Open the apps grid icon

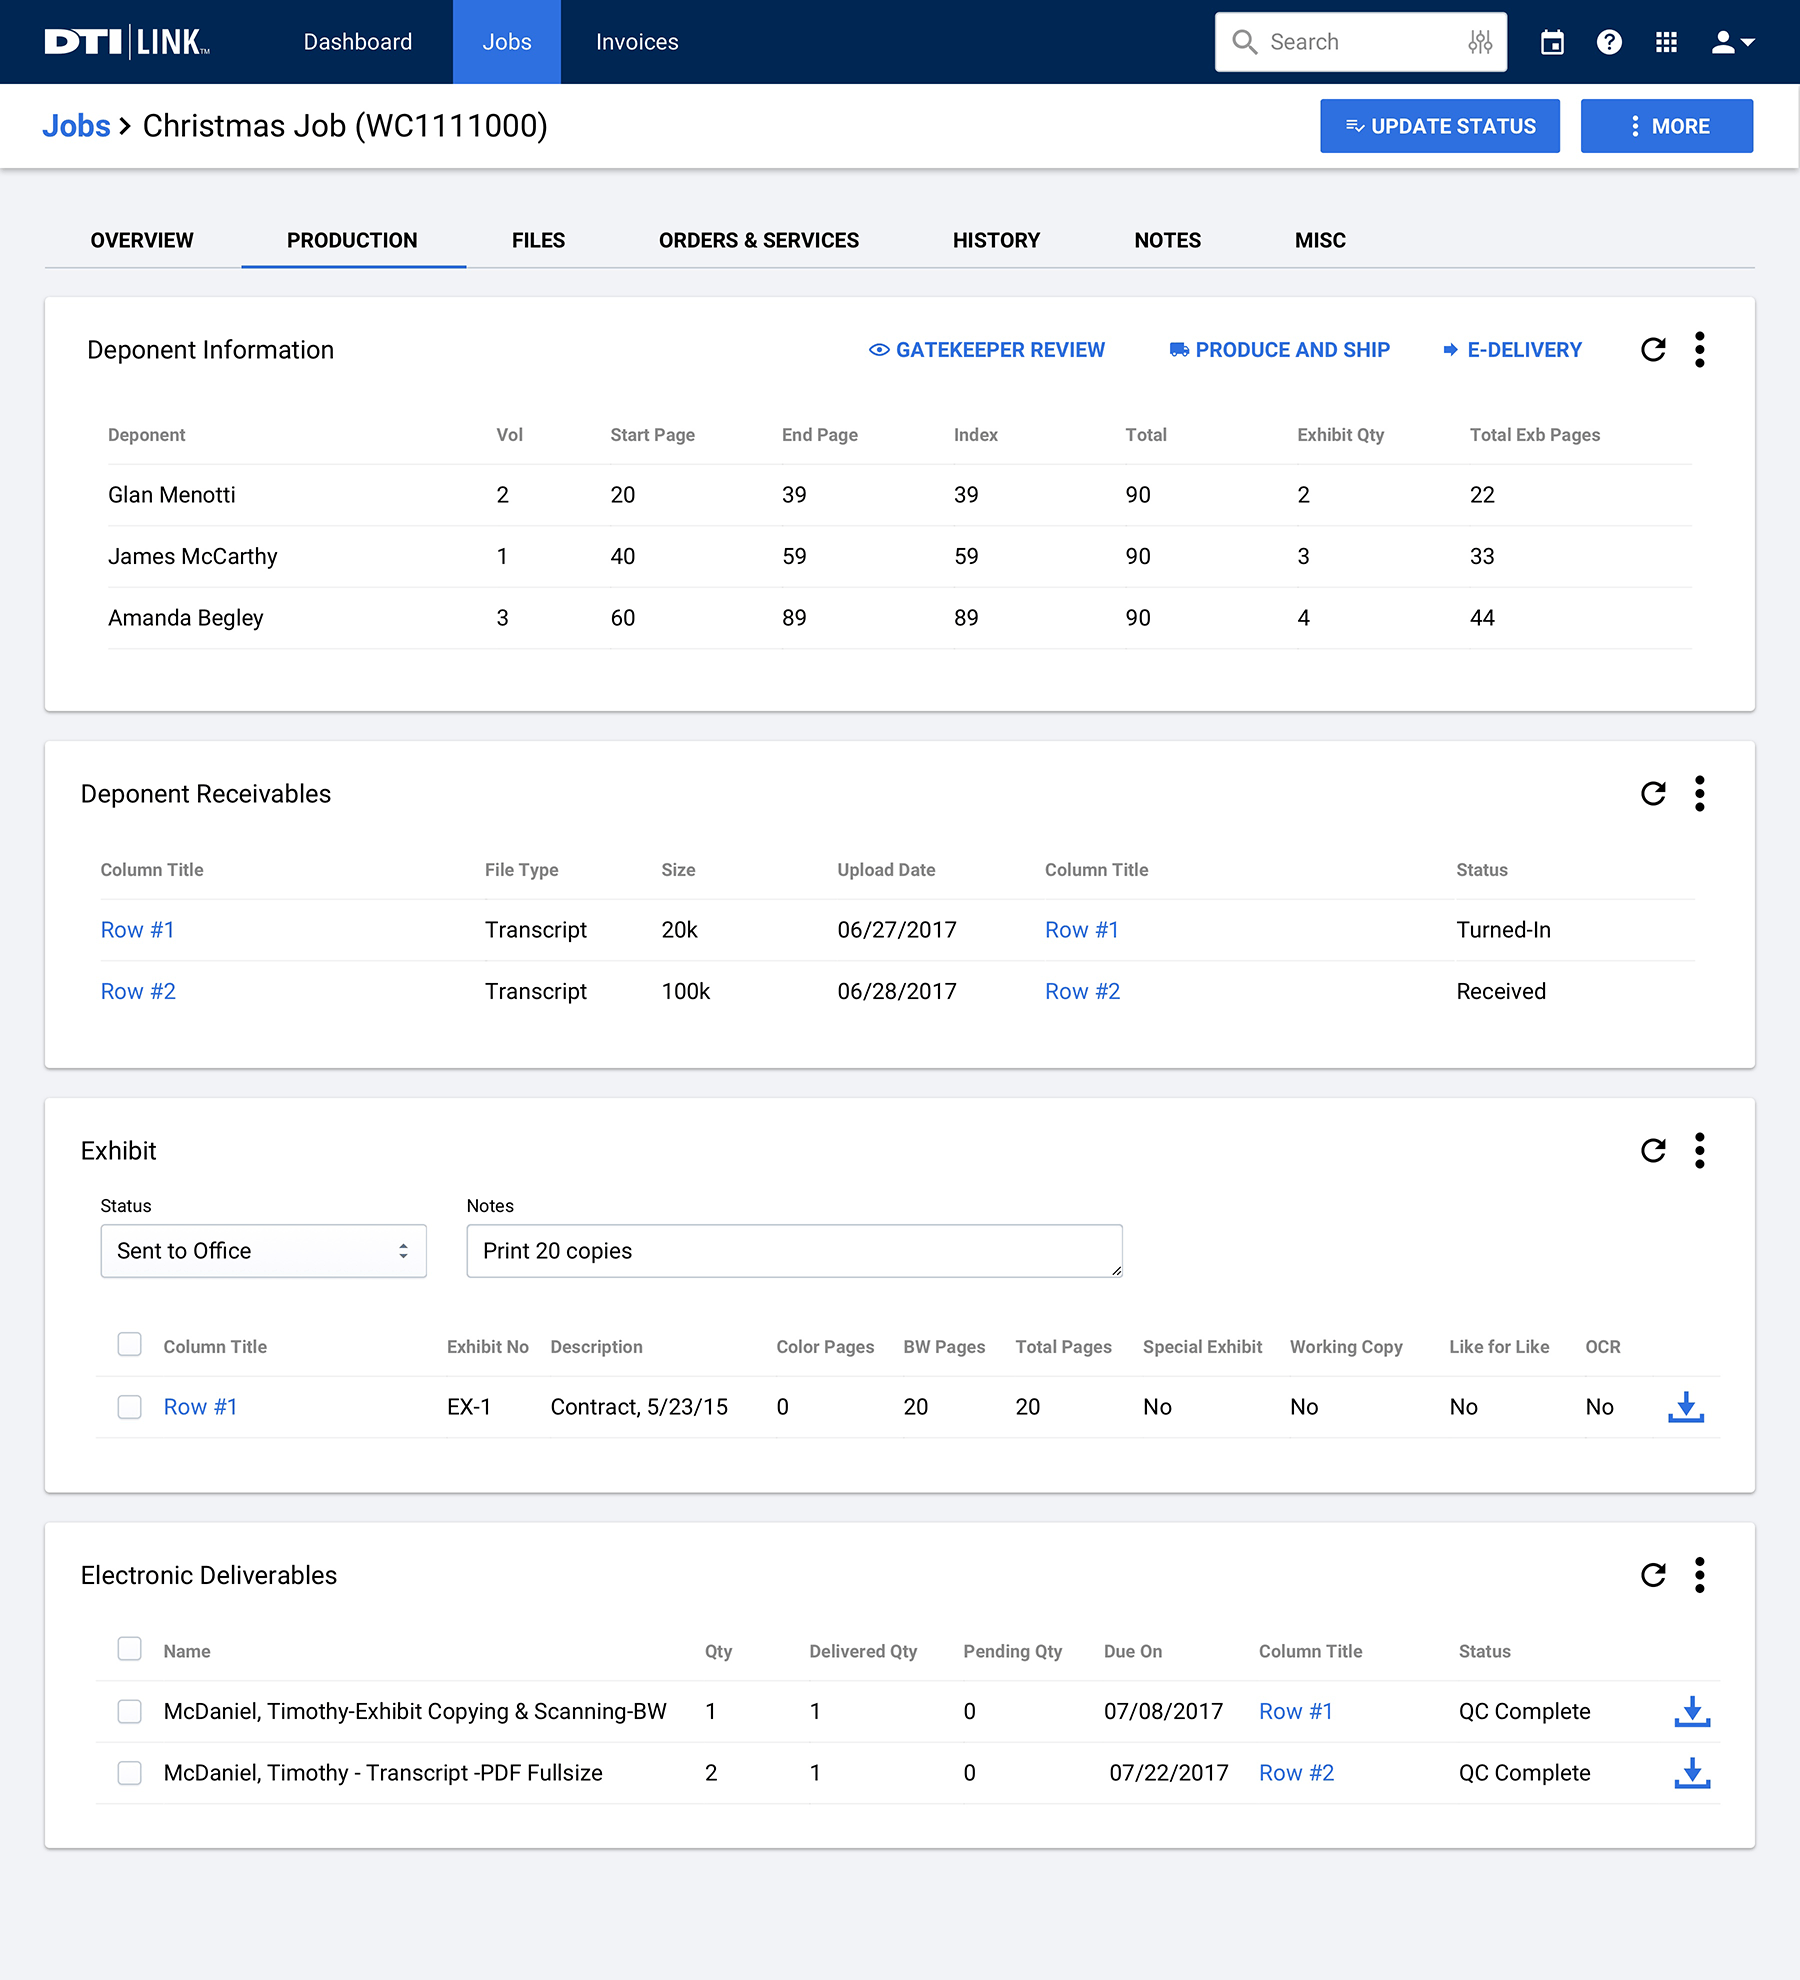pyautogui.click(x=1666, y=42)
